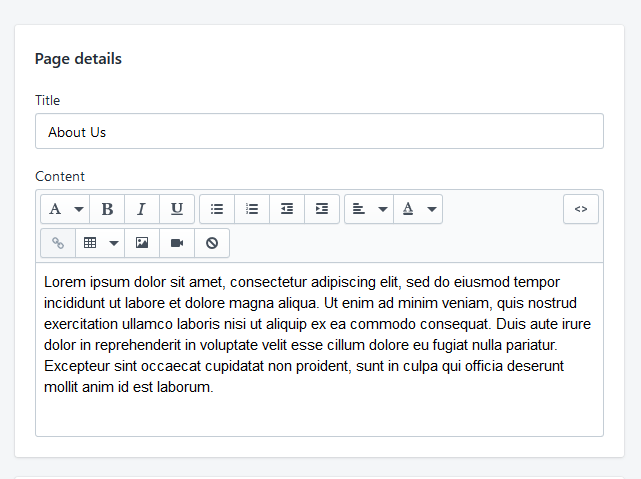641x479 pixels.
Task: Insert a numbered list
Action: tap(252, 209)
